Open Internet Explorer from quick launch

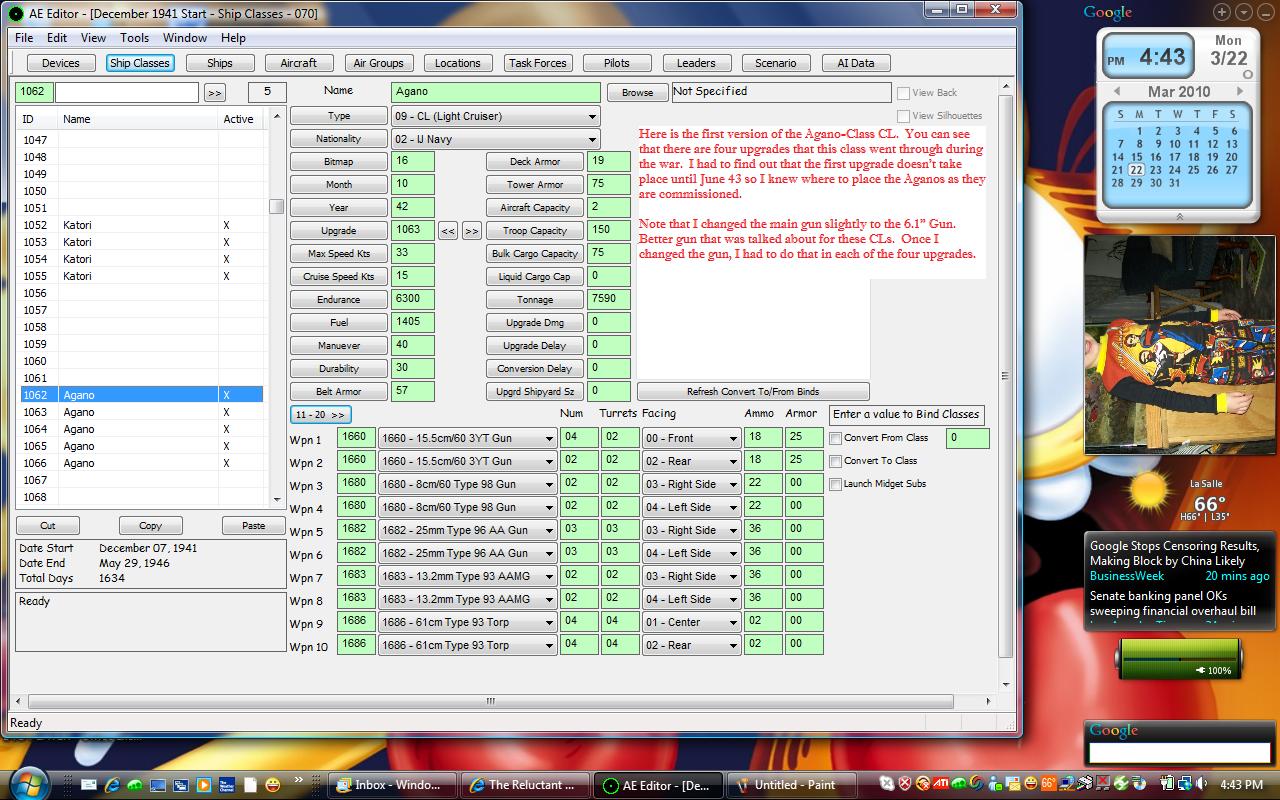pos(112,785)
